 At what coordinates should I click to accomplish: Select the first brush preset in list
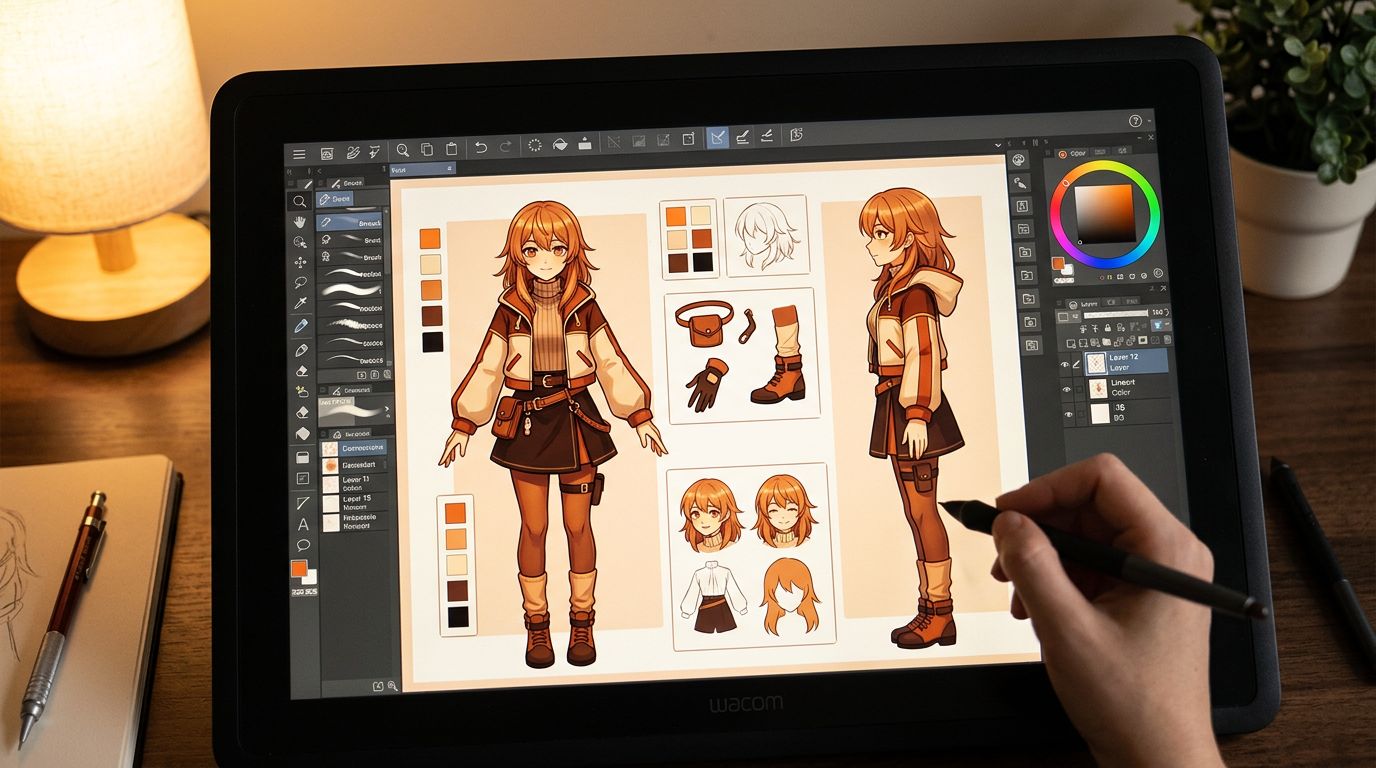[x=351, y=223]
